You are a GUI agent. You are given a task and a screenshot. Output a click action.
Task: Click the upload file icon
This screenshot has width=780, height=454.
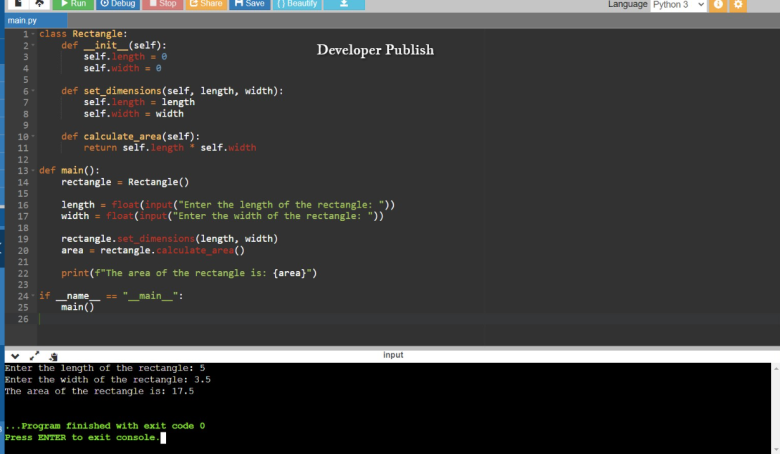point(39,4)
